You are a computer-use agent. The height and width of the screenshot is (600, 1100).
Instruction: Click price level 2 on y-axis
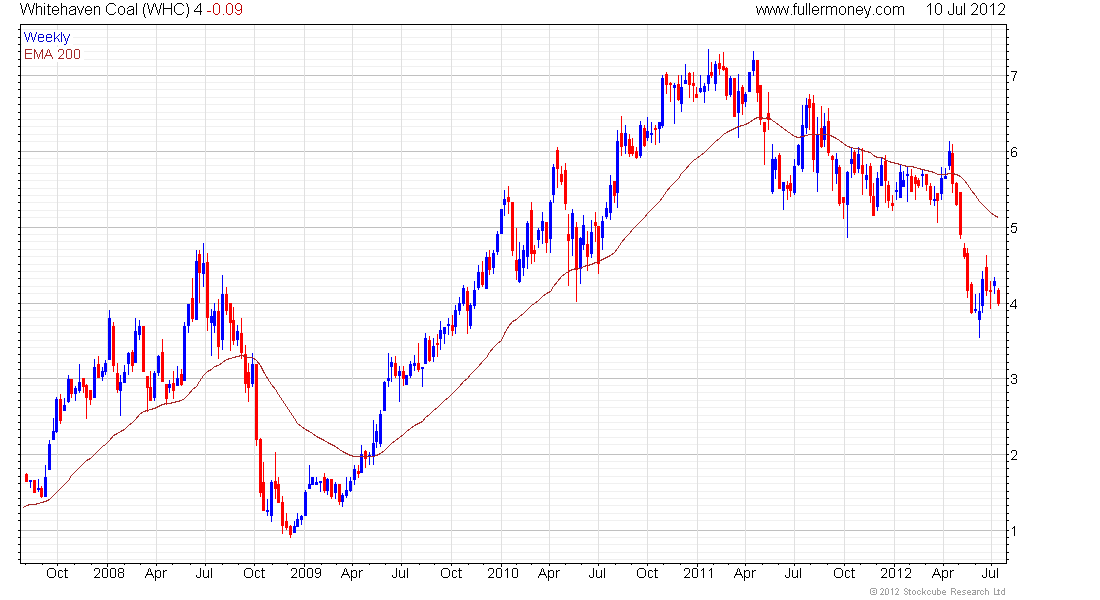coord(1014,455)
